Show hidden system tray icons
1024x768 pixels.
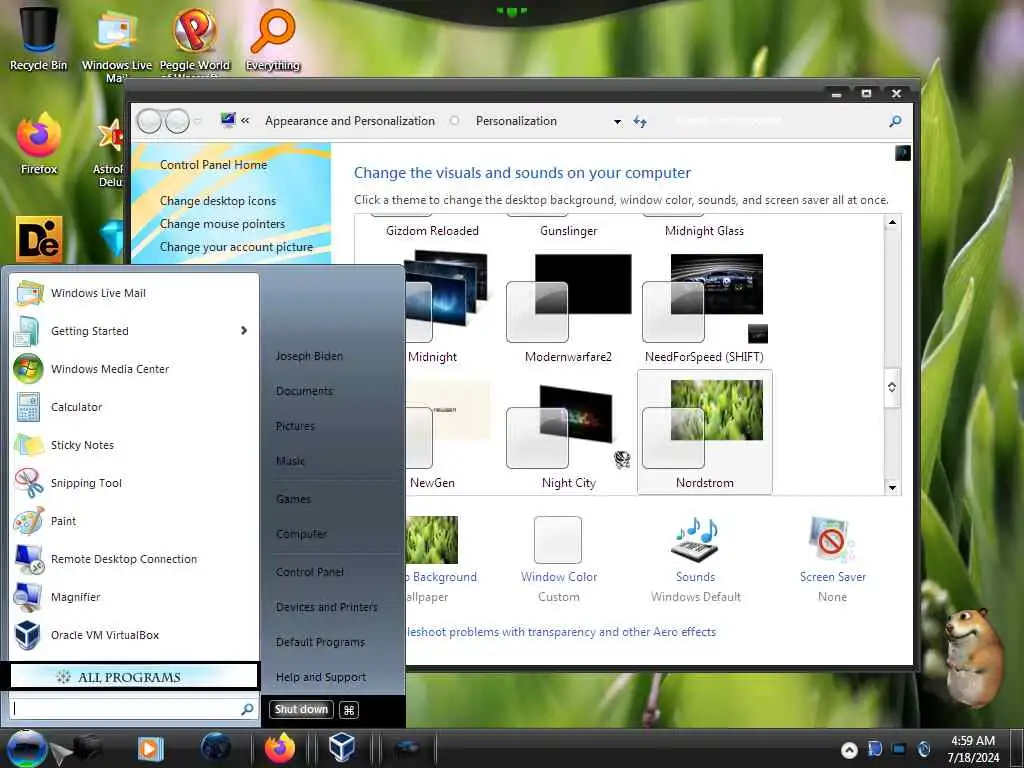[849, 750]
